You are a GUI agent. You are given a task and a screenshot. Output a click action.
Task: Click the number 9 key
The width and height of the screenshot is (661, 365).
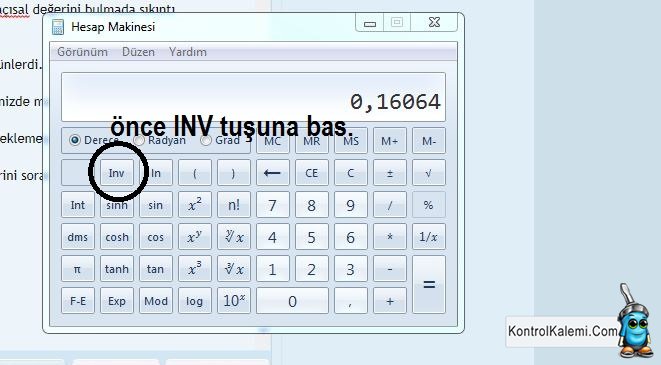pyautogui.click(x=351, y=205)
